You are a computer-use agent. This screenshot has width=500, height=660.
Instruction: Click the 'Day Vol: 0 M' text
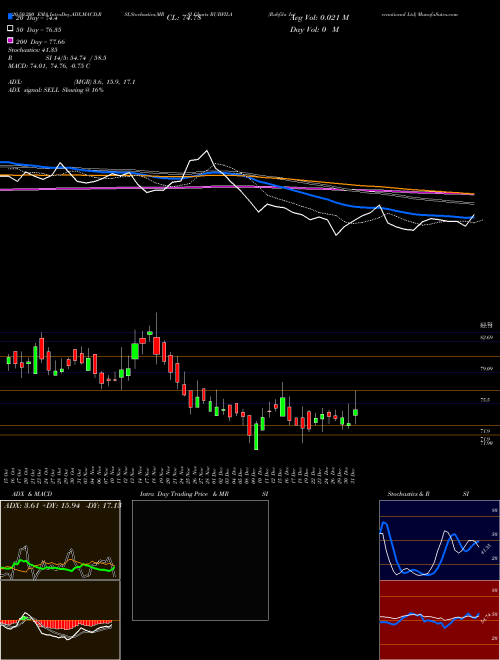click(314, 29)
